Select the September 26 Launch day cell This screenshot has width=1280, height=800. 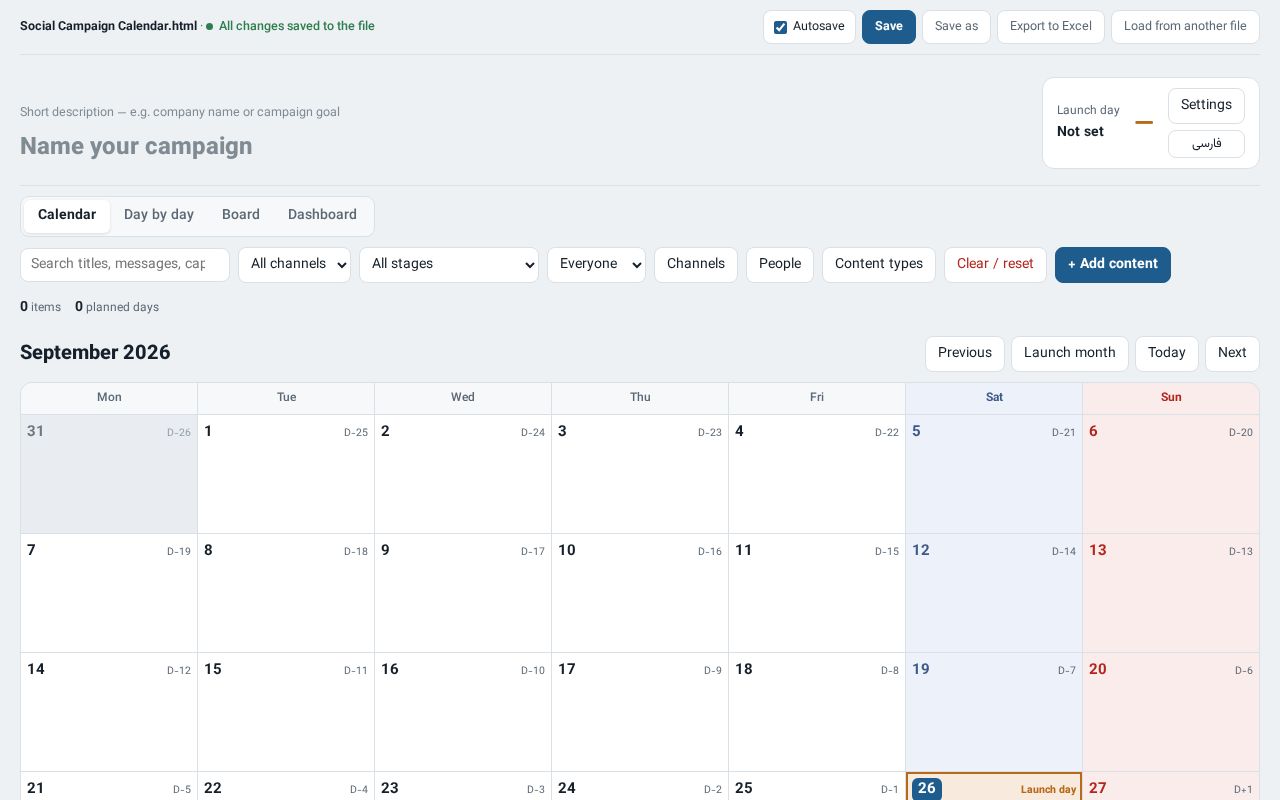(x=994, y=786)
